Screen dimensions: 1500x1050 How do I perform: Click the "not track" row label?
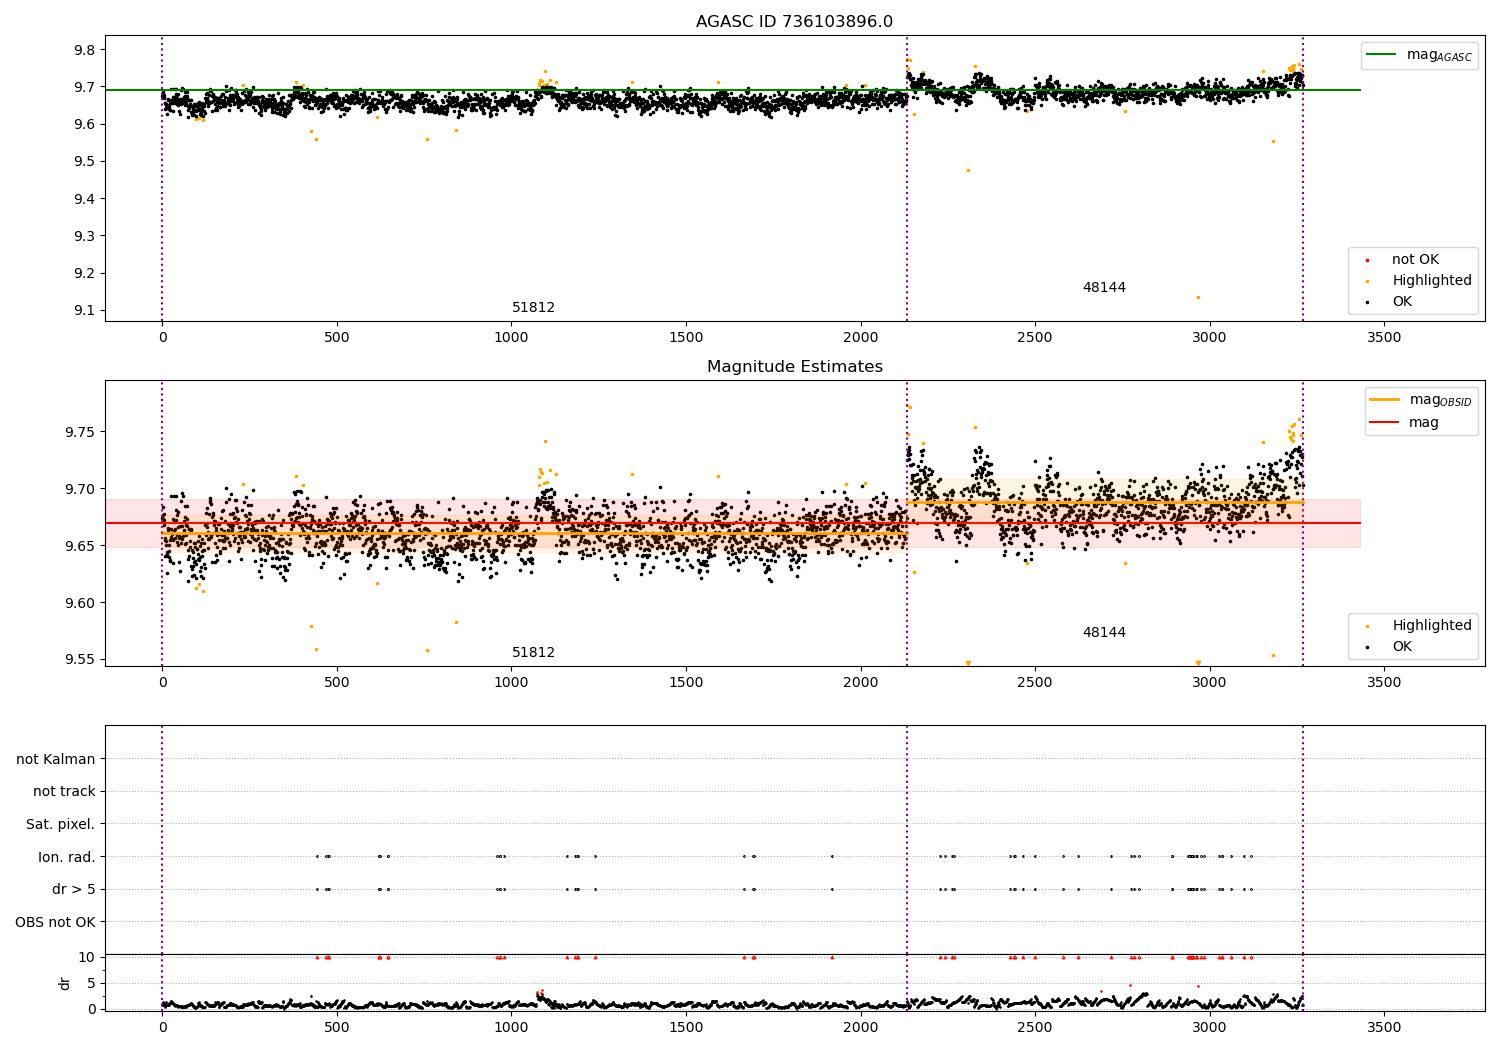click(x=64, y=792)
